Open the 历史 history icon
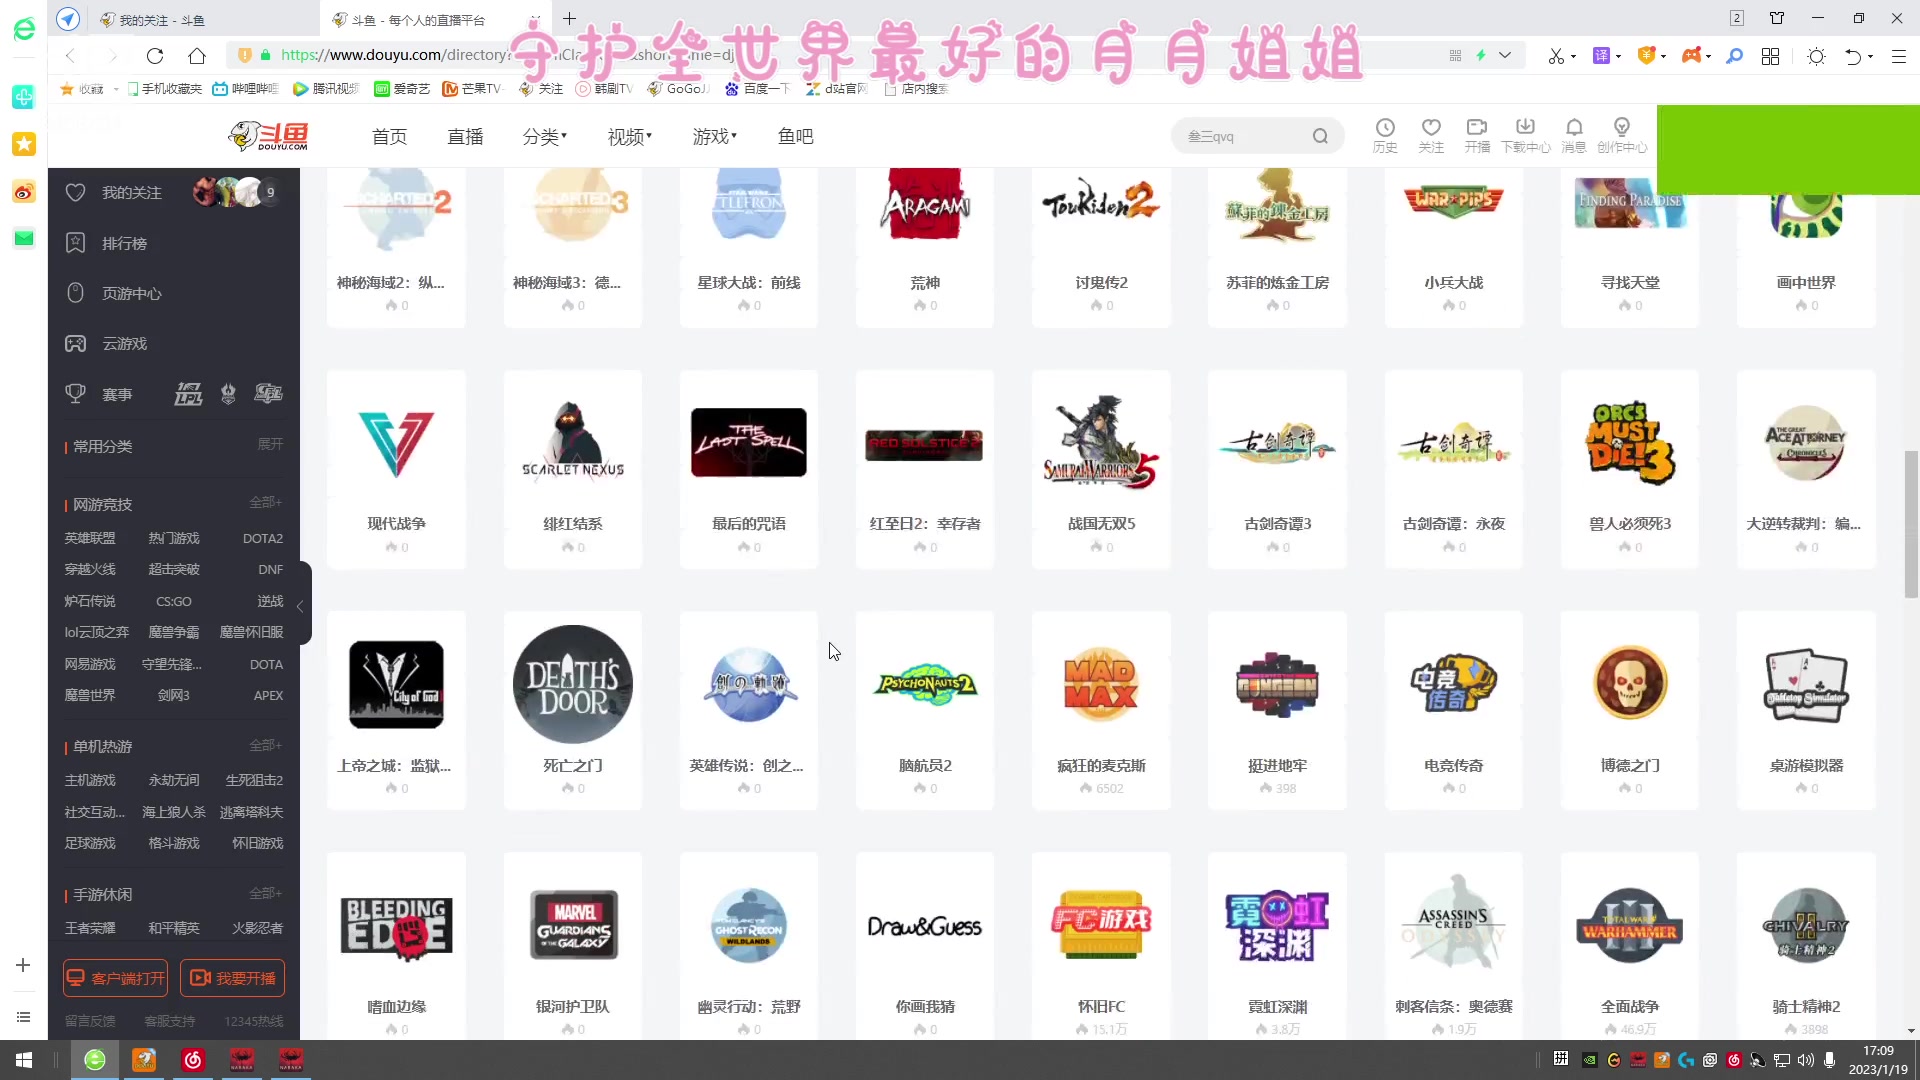The image size is (1920, 1080). pyautogui.click(x=1385, y=135)
